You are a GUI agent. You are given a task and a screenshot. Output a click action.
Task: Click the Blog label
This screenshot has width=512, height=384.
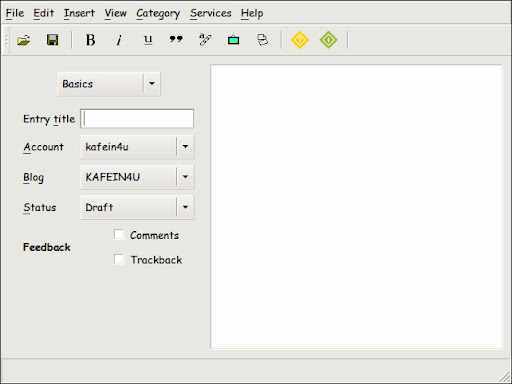coord(33,177)
